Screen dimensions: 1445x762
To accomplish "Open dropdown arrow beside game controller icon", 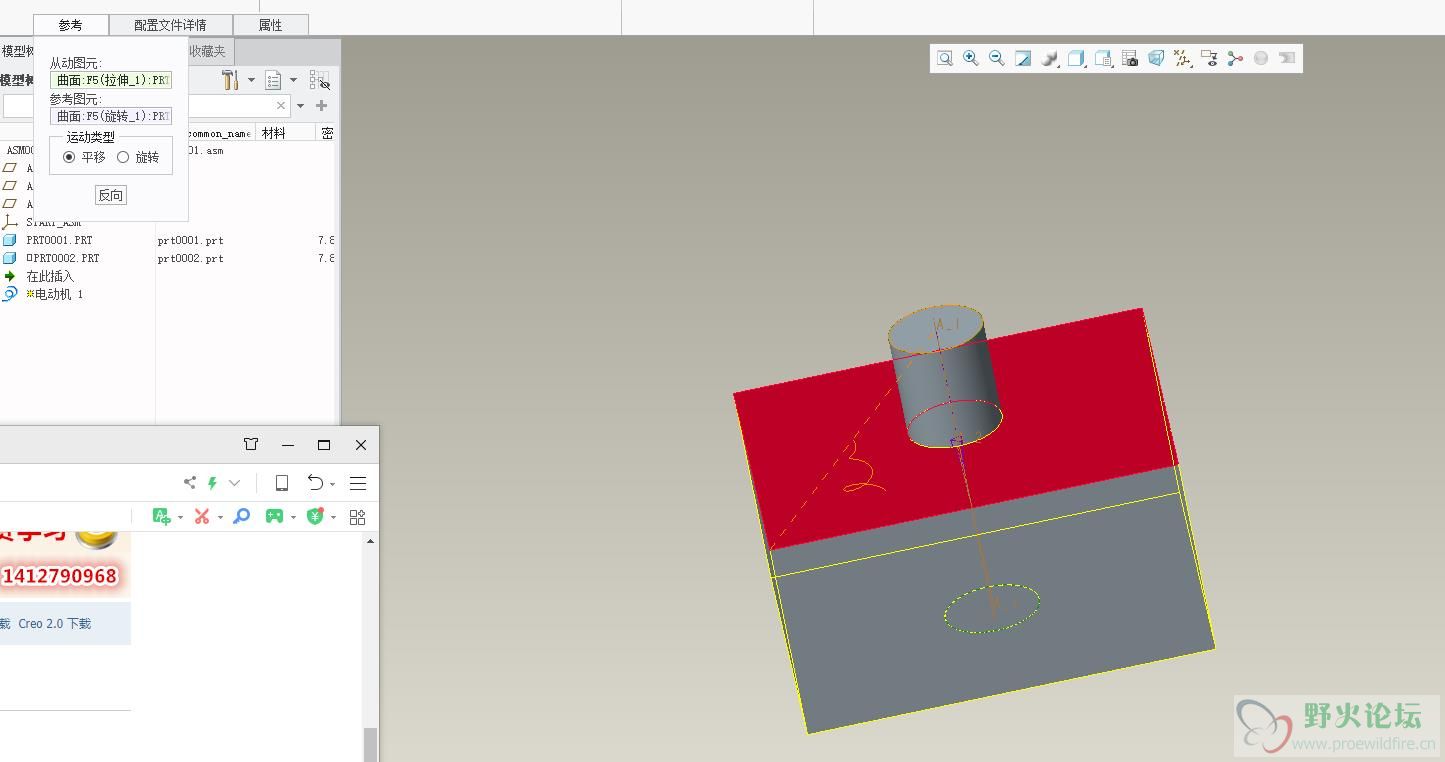I will click(292, 517).
